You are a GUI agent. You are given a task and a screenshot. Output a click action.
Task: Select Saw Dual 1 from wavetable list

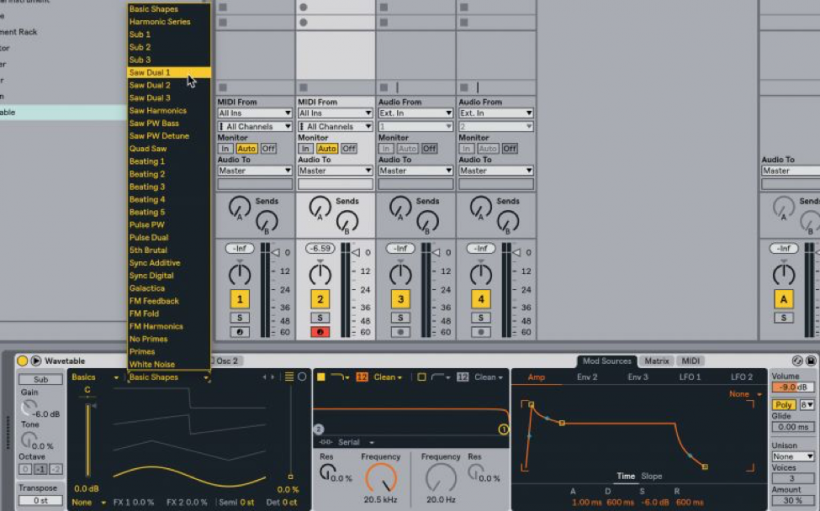click(169, 73)
